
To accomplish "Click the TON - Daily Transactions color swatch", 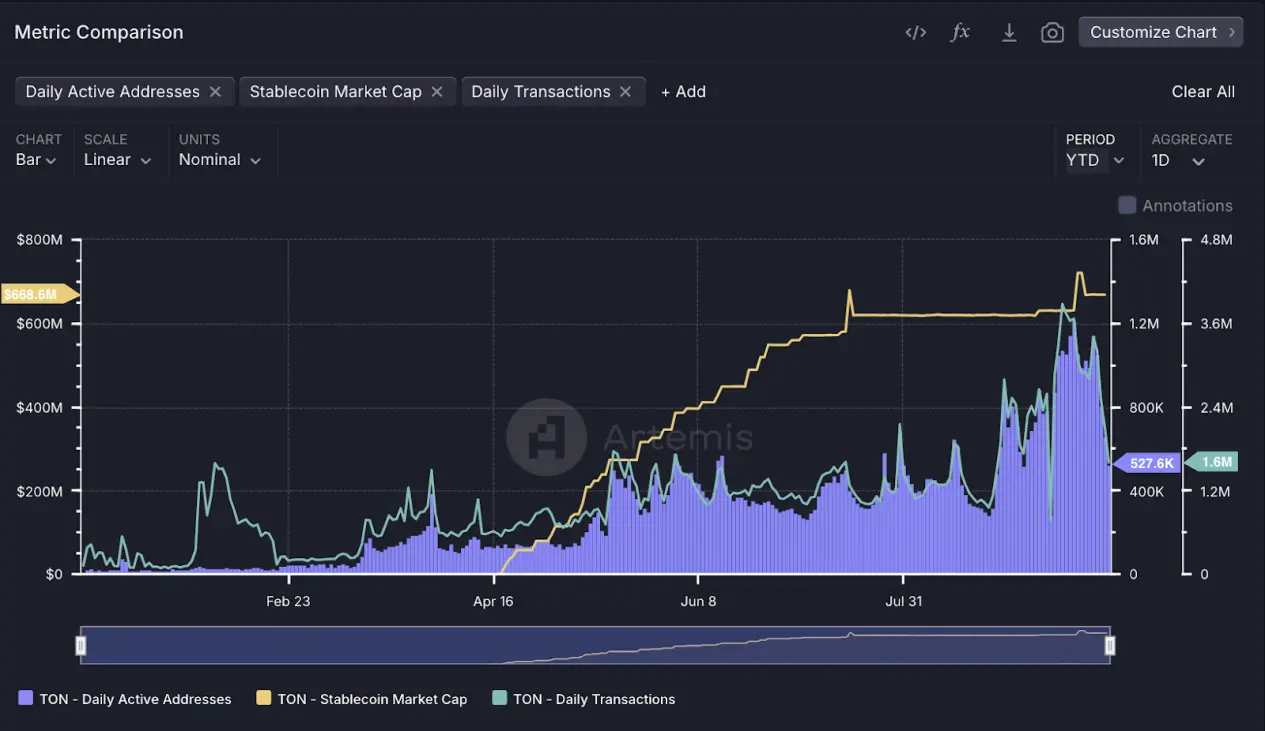I will [498, 698].
